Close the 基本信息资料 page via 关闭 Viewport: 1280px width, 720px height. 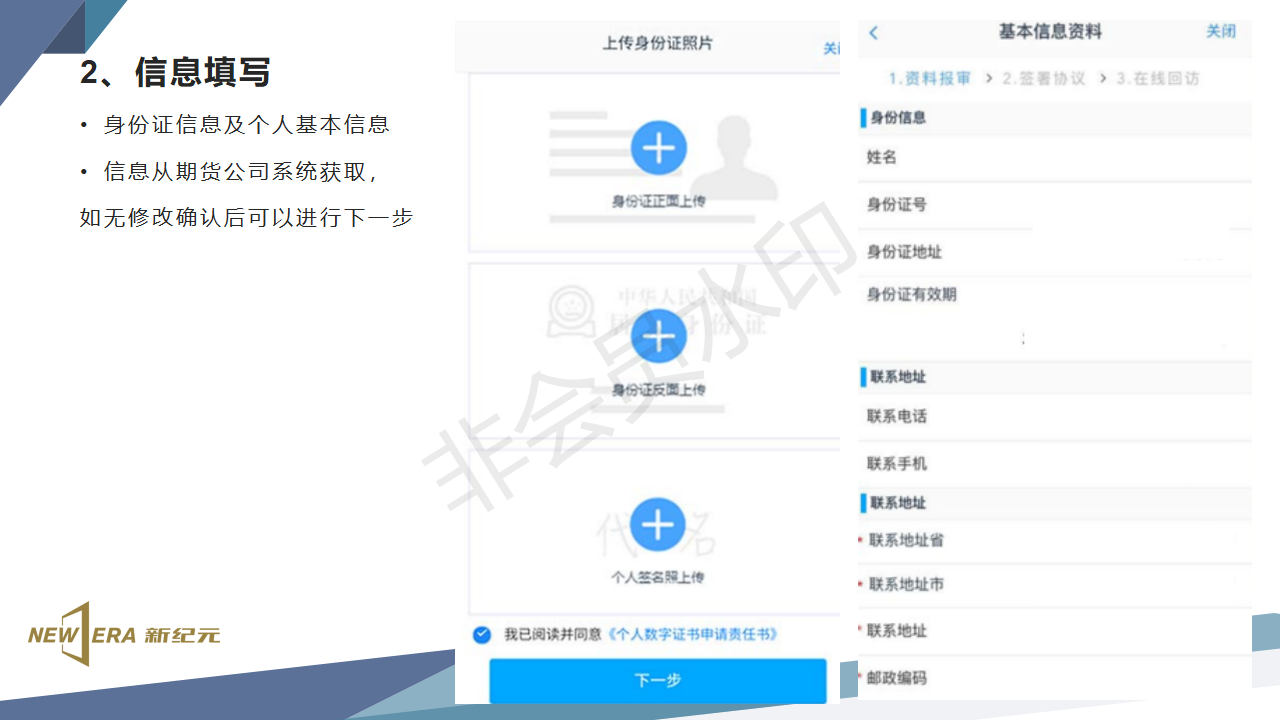(x=1220, y=32)
